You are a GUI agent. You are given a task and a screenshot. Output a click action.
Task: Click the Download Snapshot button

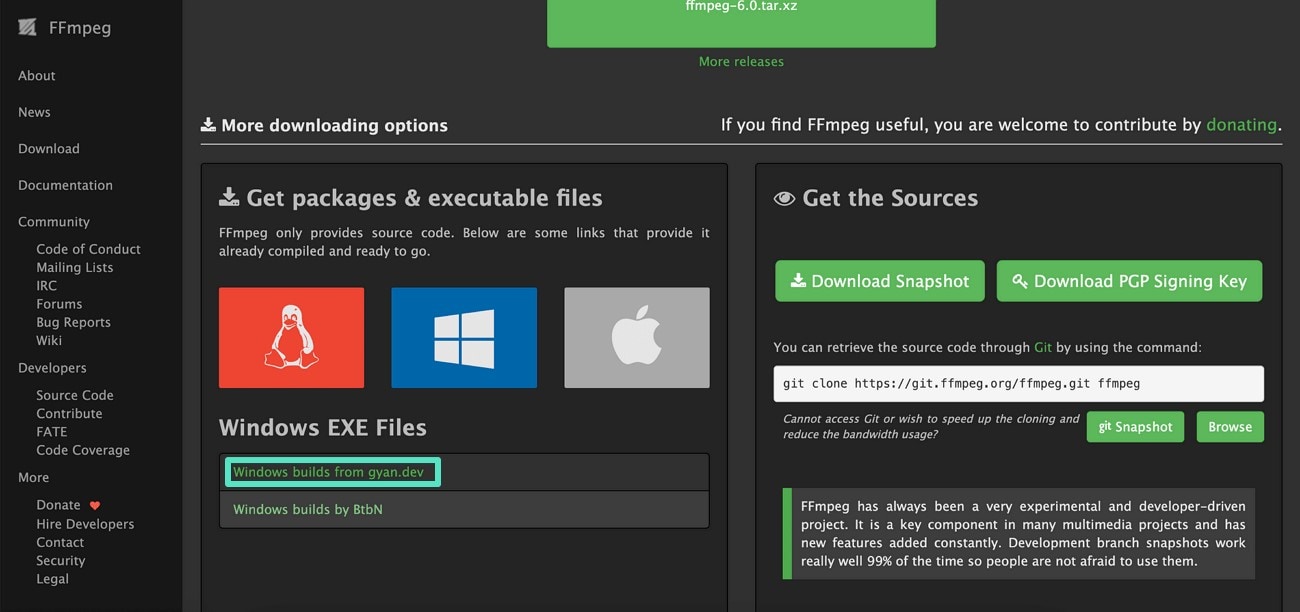coord(880,281)
